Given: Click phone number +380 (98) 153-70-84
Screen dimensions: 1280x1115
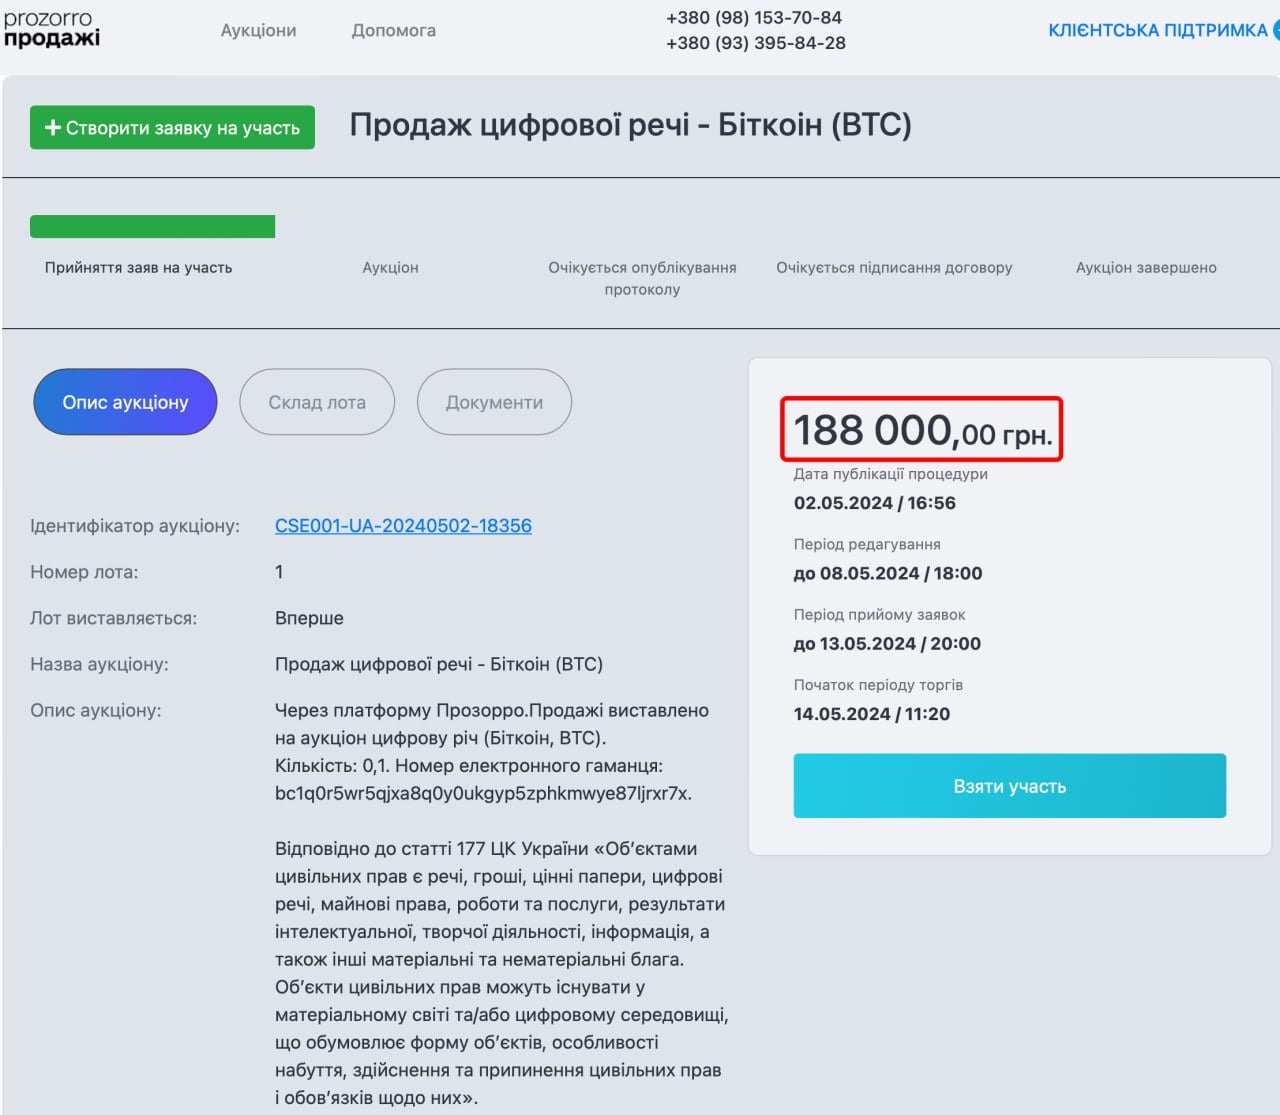Looking at the screenshot, I should click(754, 18).
